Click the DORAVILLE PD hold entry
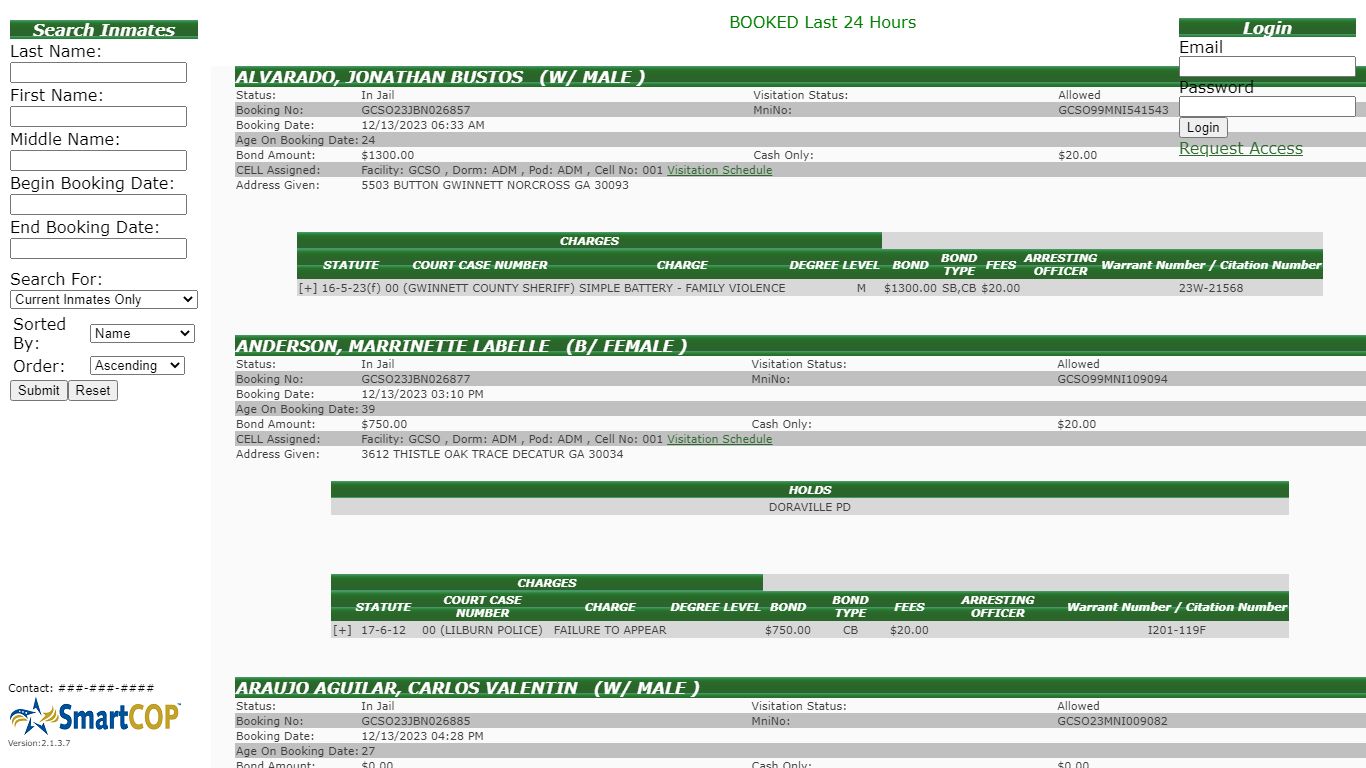1366x768 pixels. pos(810,507)
